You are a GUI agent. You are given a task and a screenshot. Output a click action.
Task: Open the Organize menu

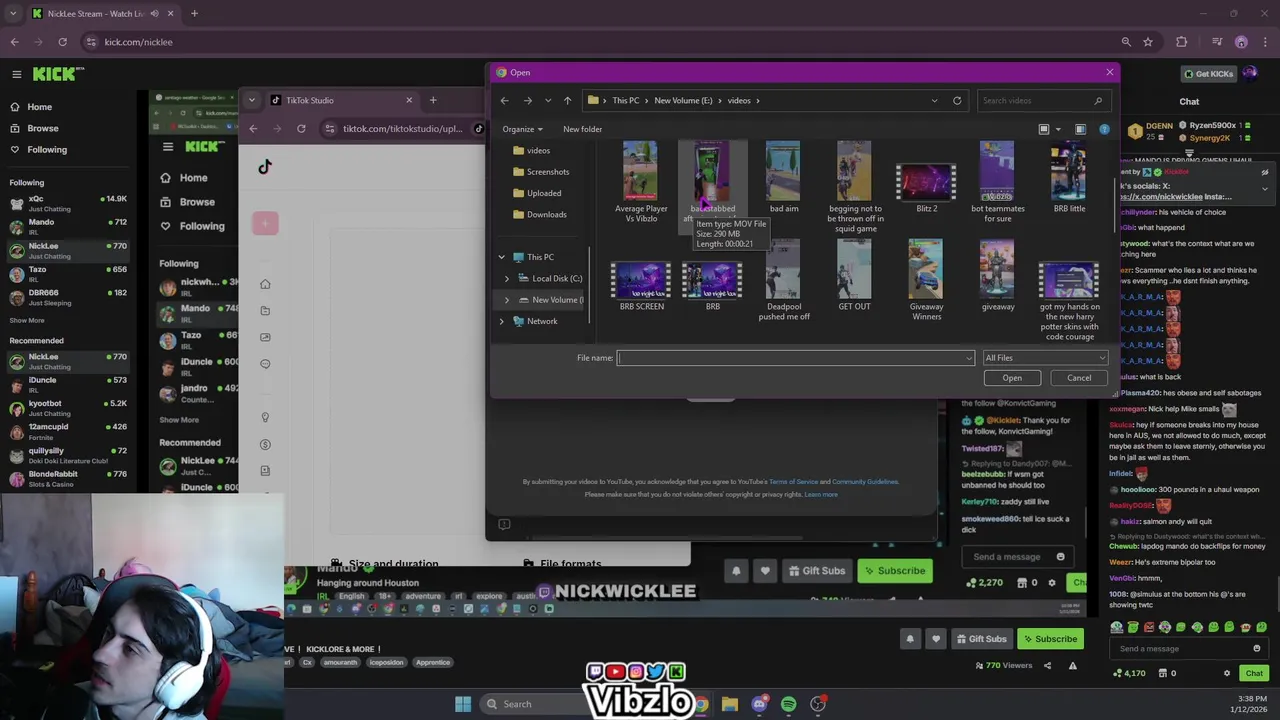pyautogui.click(x=522, y=129)
